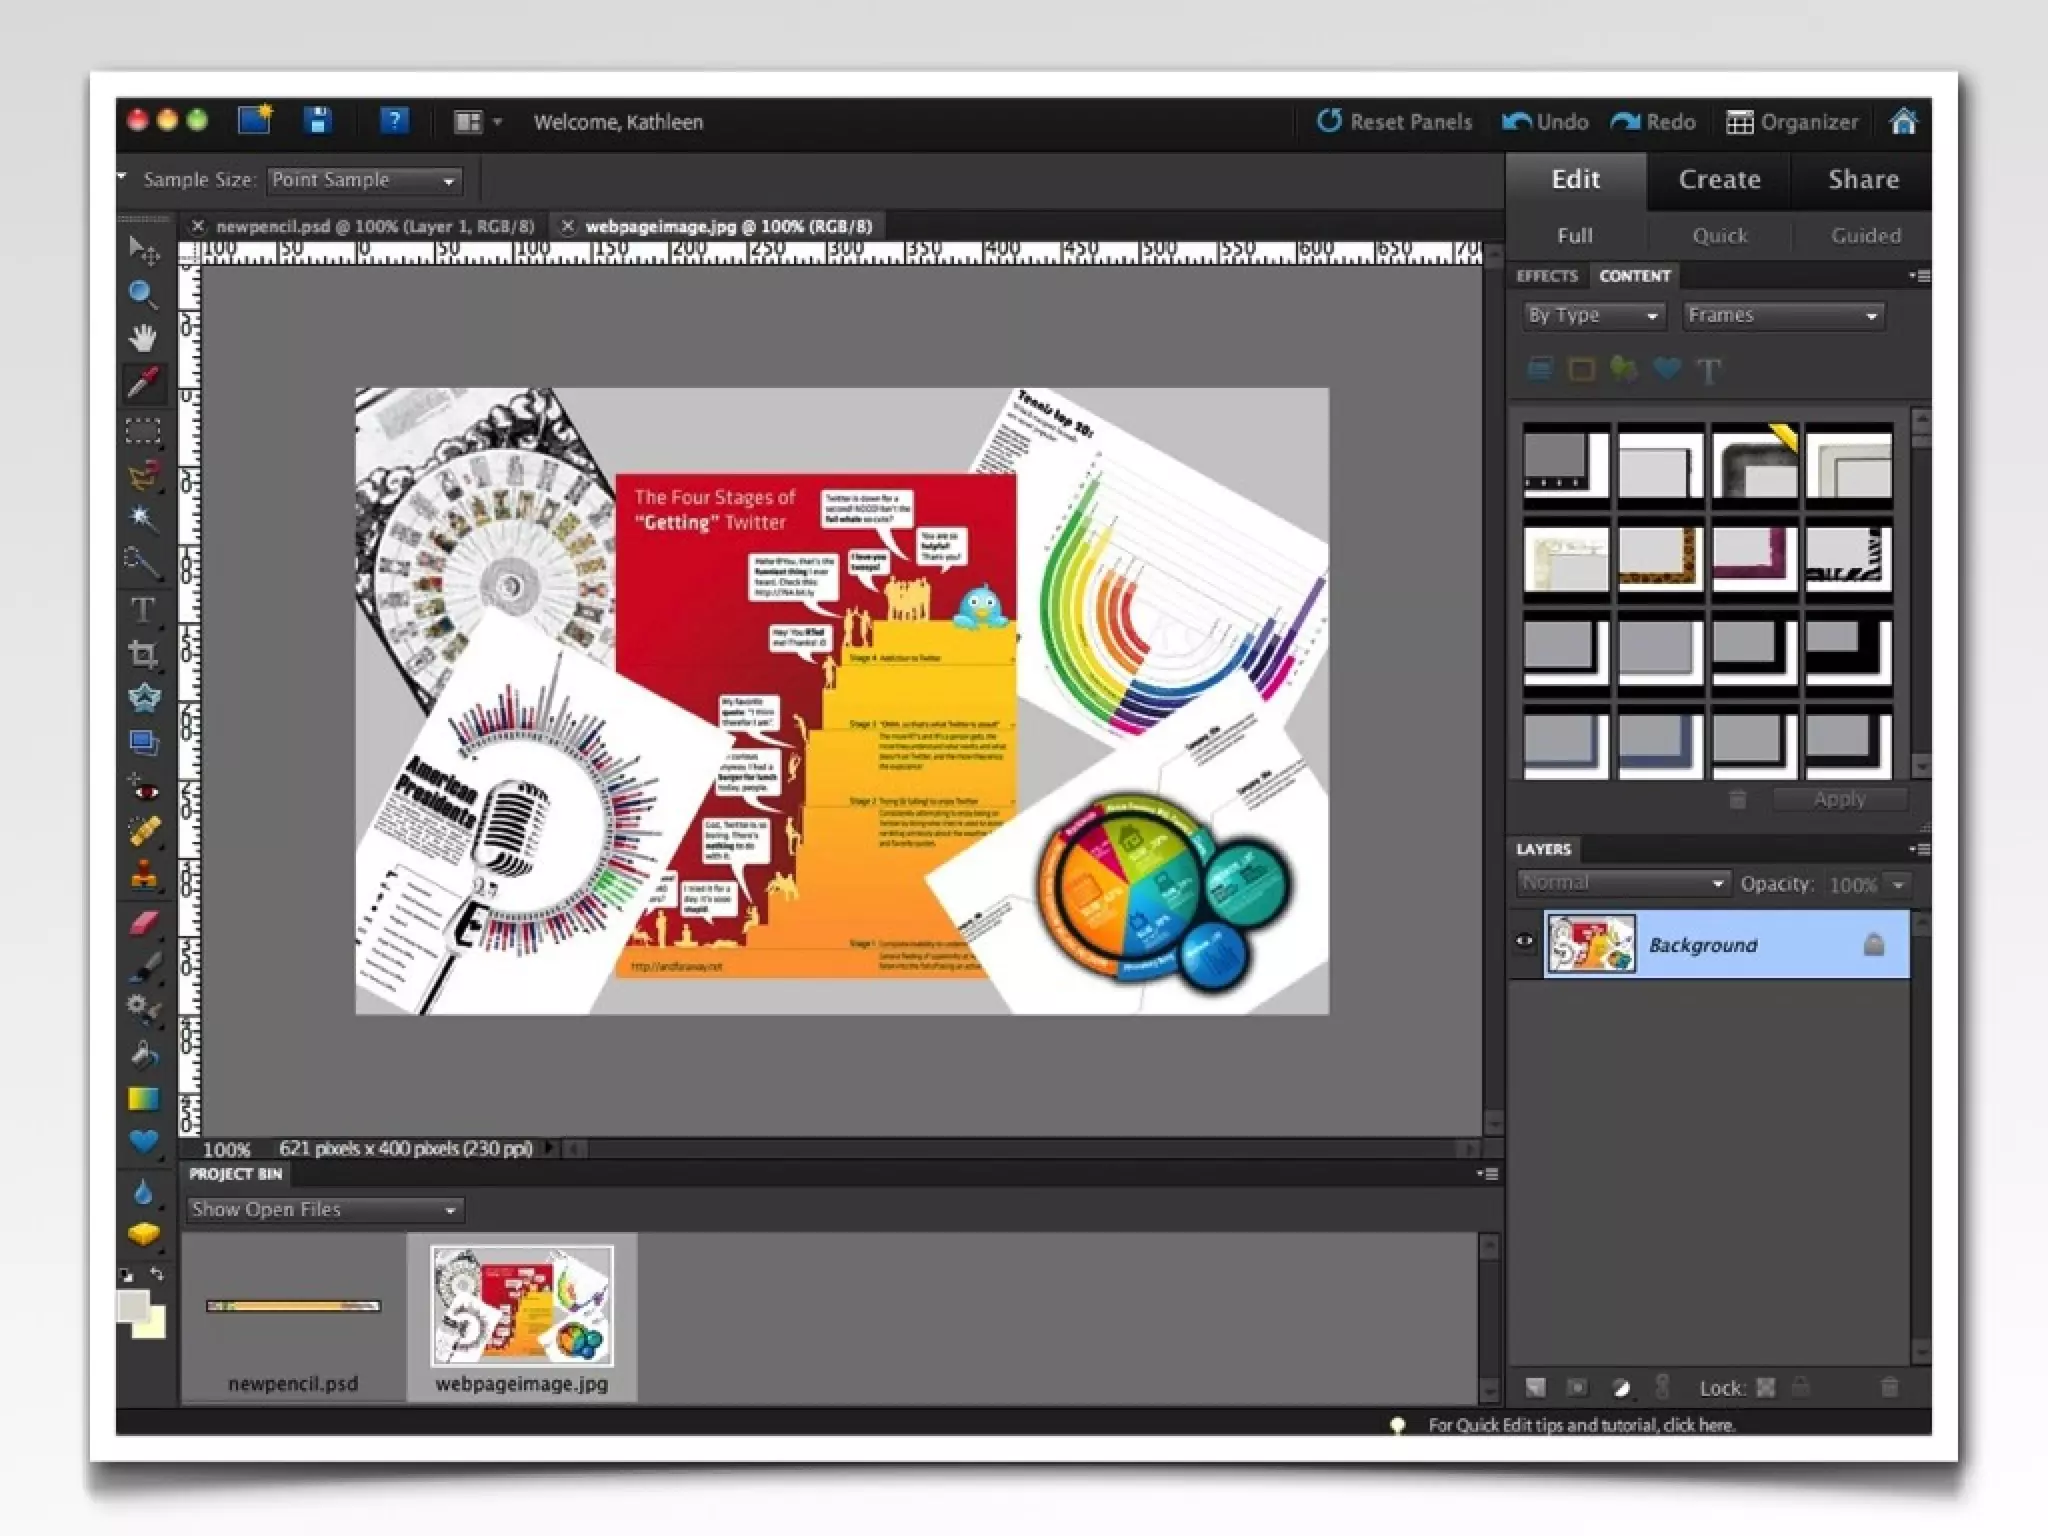Activate the Gradient tool

[x=143, y=1099]
